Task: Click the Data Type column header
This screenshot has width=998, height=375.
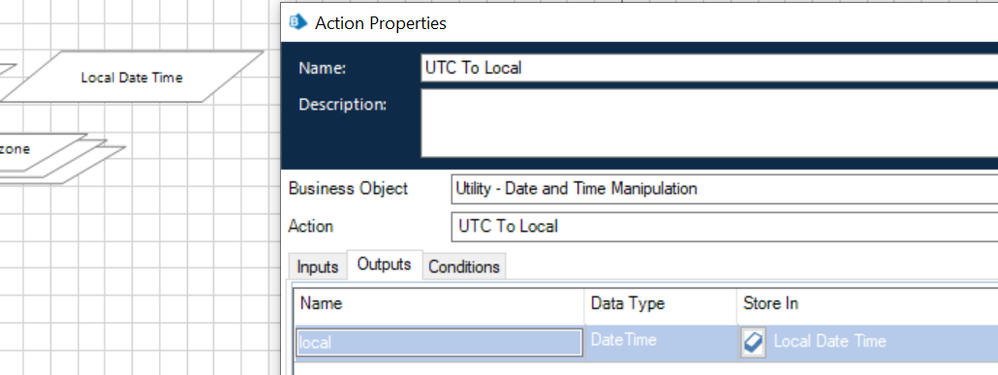Action: point(661,304)
